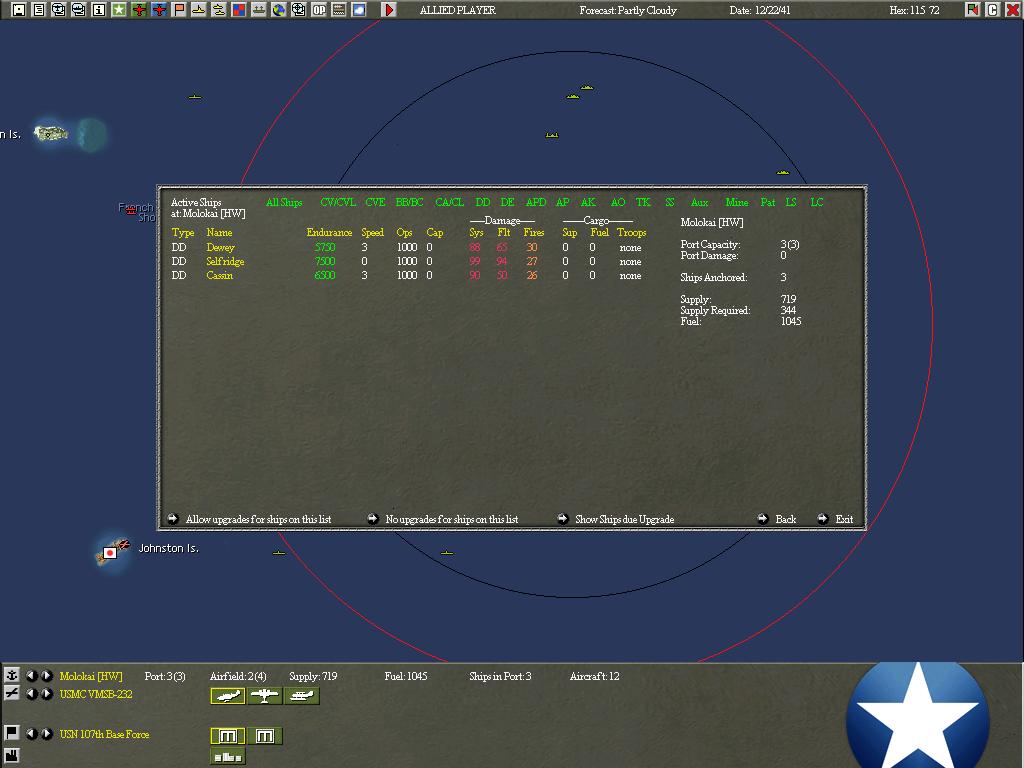Click the red plane on blue background icon

tap(159, 10)
